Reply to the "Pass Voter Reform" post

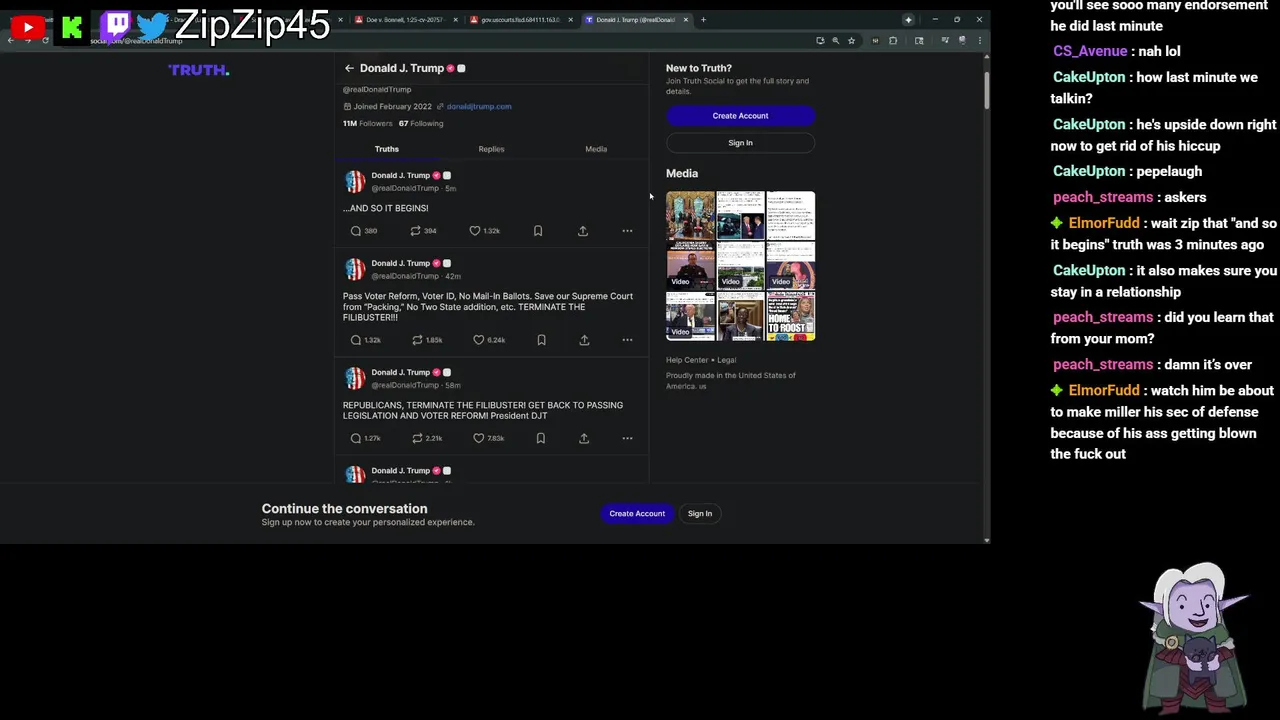click(x=365, y=340)
